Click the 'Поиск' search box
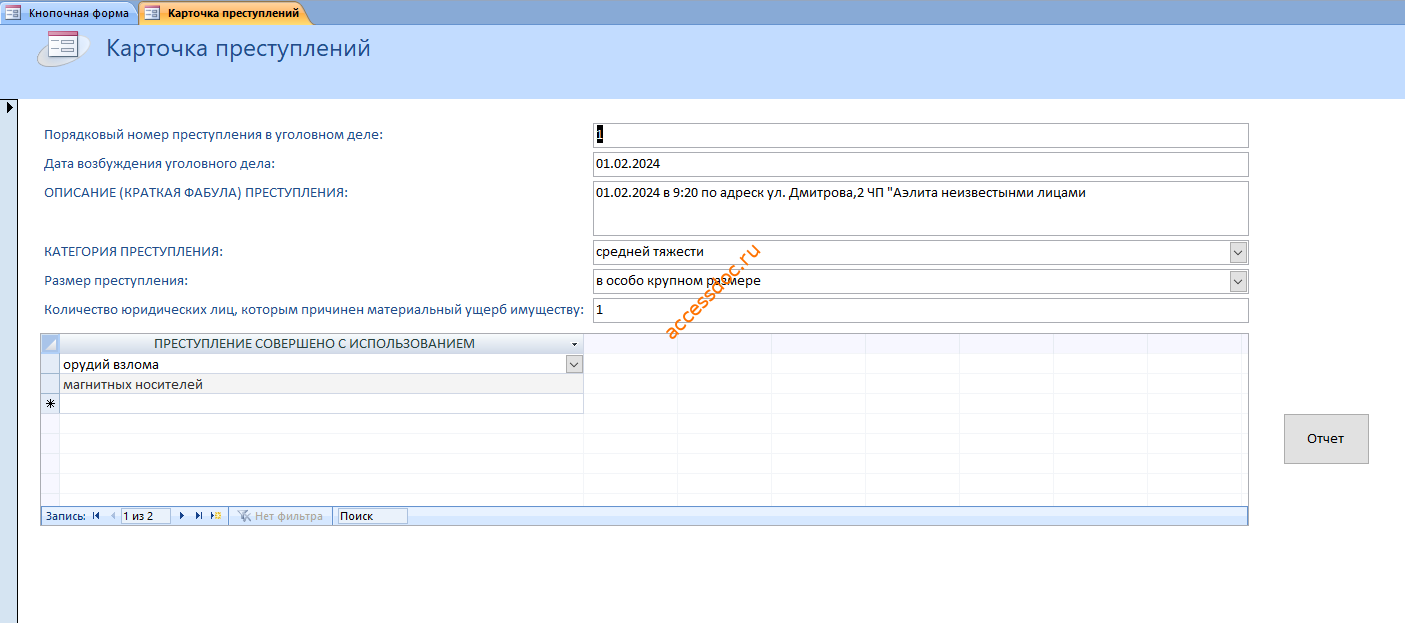This screenshot has height=623, width=1405. click(372, 516)
